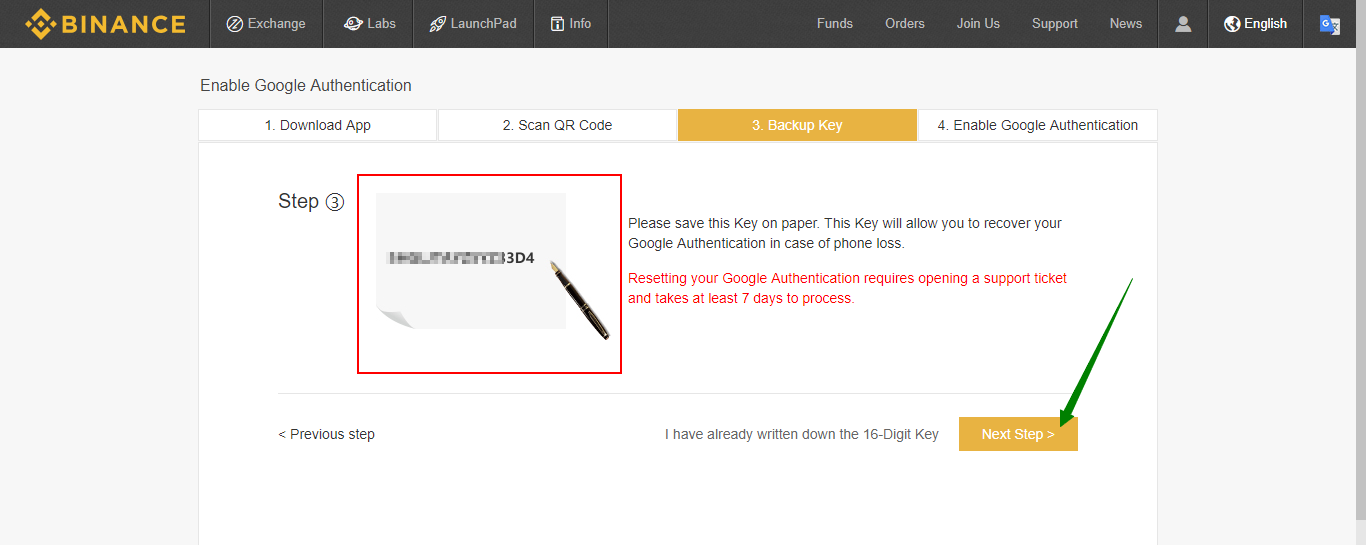Viewport: 1366px width, 545px height.
Task: Open the Orders menu
Action: click(x=905, y=24)
